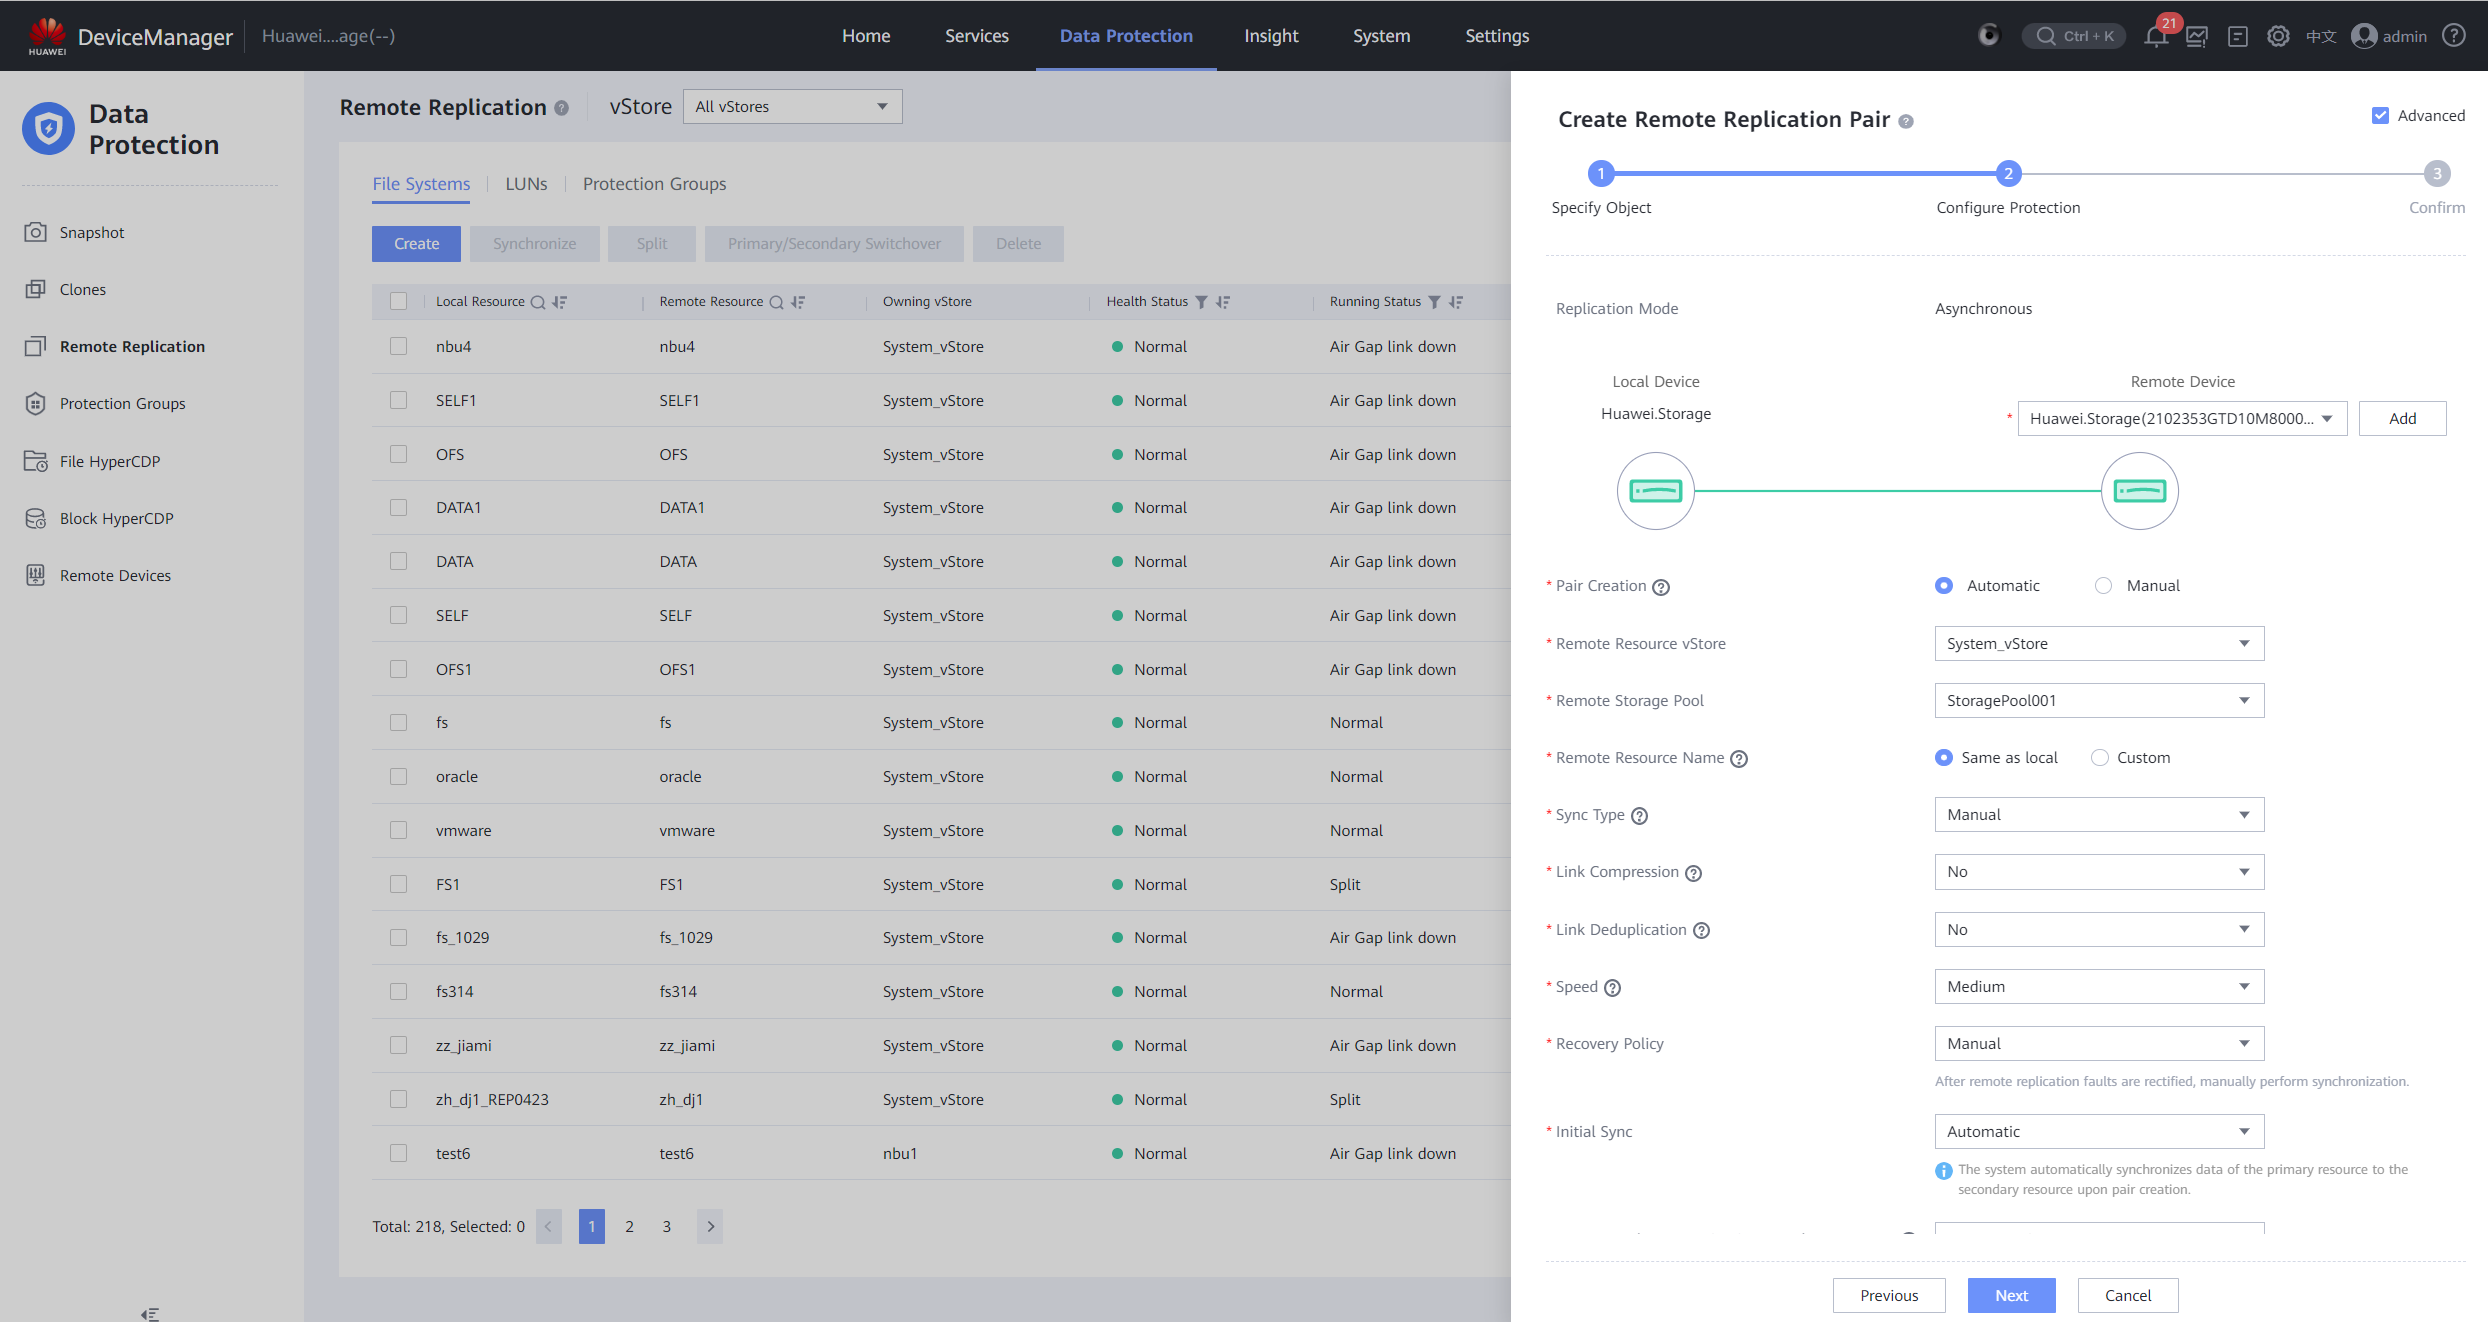2488x1322 pixels.
Task: Open the settings gear icon in header
Action: tap(2277, 37)
